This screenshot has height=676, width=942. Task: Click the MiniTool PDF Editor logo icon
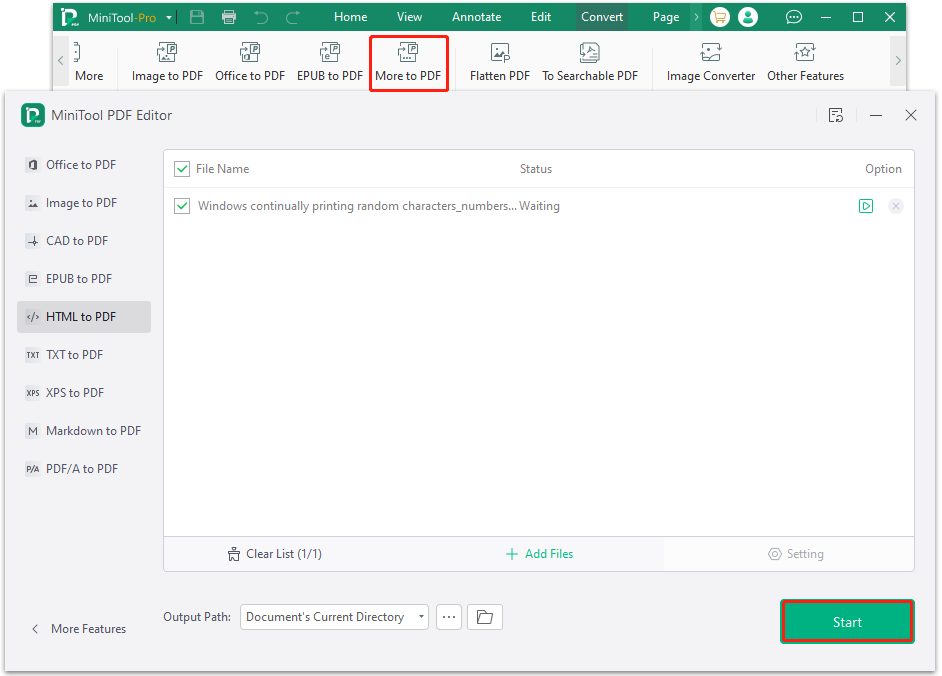click(x=32, y=115)
